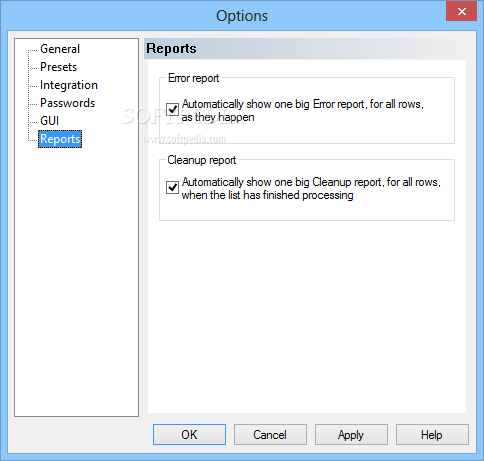Click the Options title bar text
This screenshot has width=484, height=461.
(242, 16)
